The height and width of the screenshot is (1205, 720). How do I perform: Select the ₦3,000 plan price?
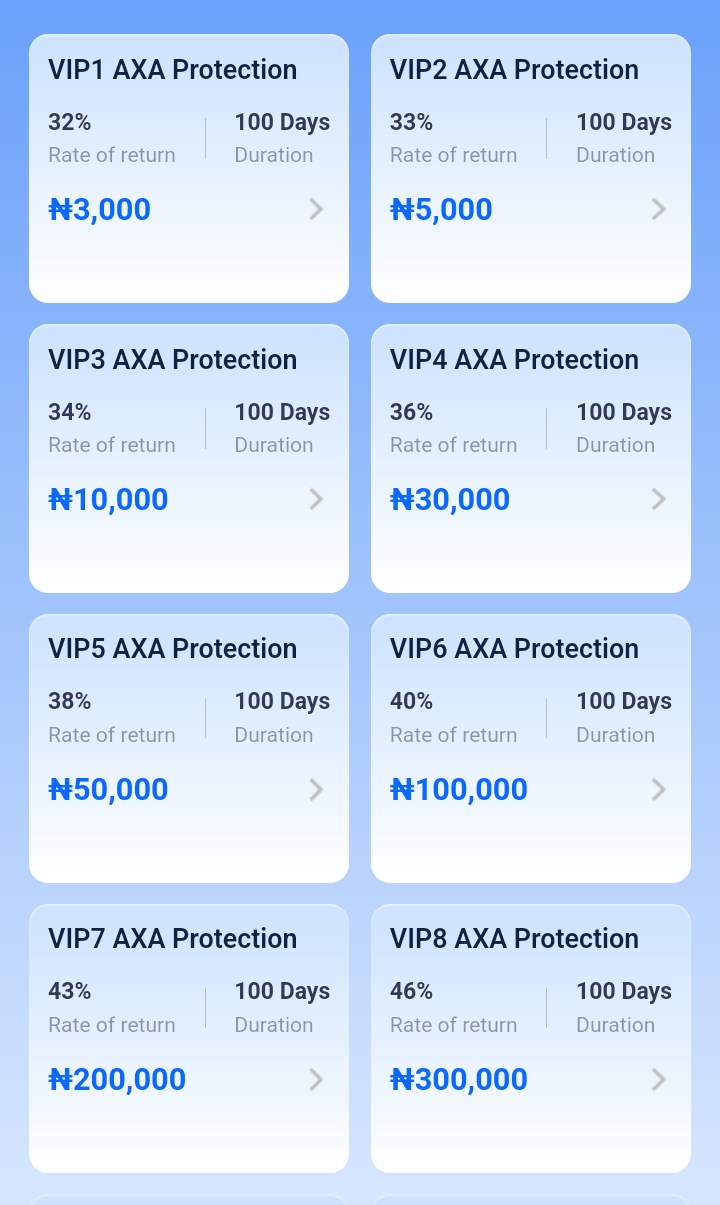coord(100,210)
